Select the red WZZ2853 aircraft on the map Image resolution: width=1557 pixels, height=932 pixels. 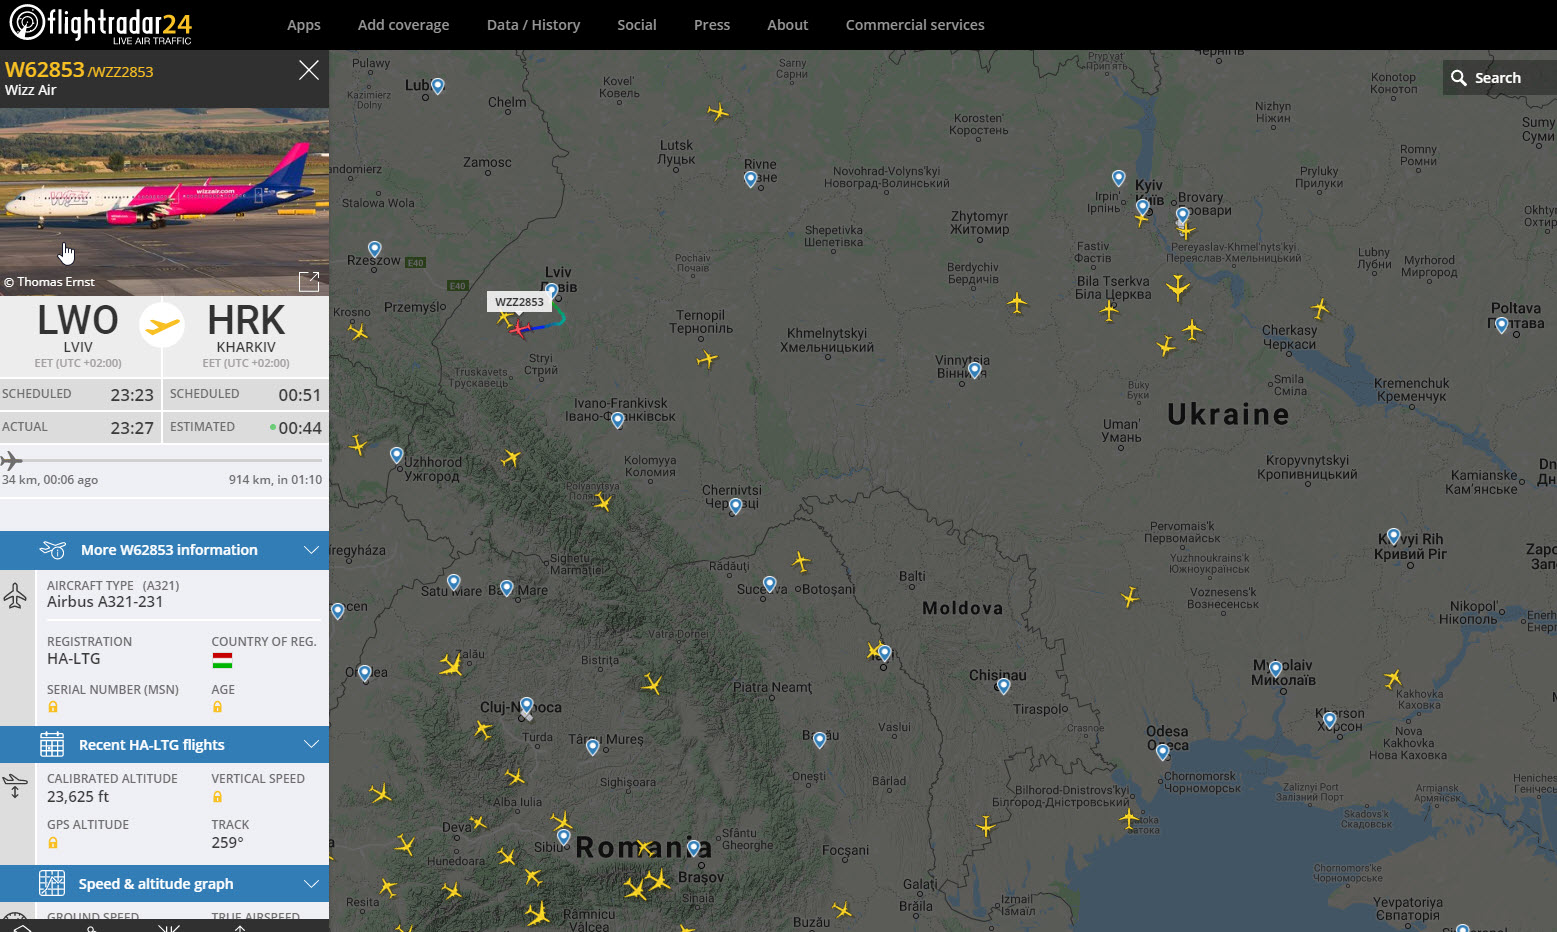coord(519,329)
